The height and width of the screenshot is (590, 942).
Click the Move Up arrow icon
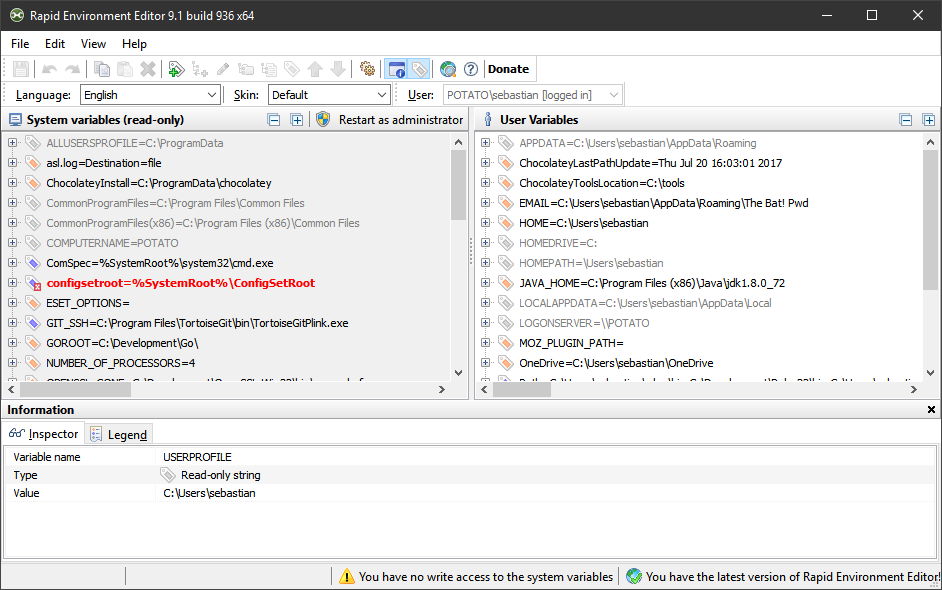coord(315,69)
